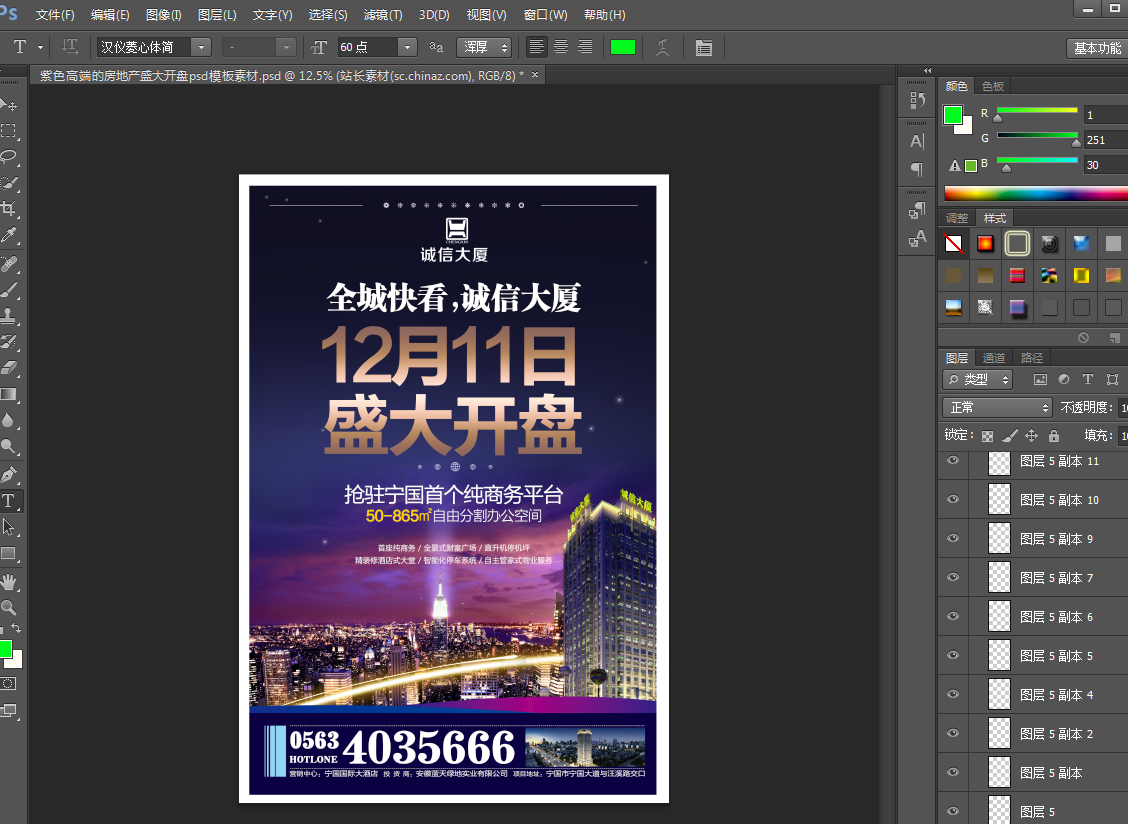The width and height of the screenshot is (1128, 824).
Task: Hide the 图层 5 副本 11 layer
Action: tap(953, 461)
